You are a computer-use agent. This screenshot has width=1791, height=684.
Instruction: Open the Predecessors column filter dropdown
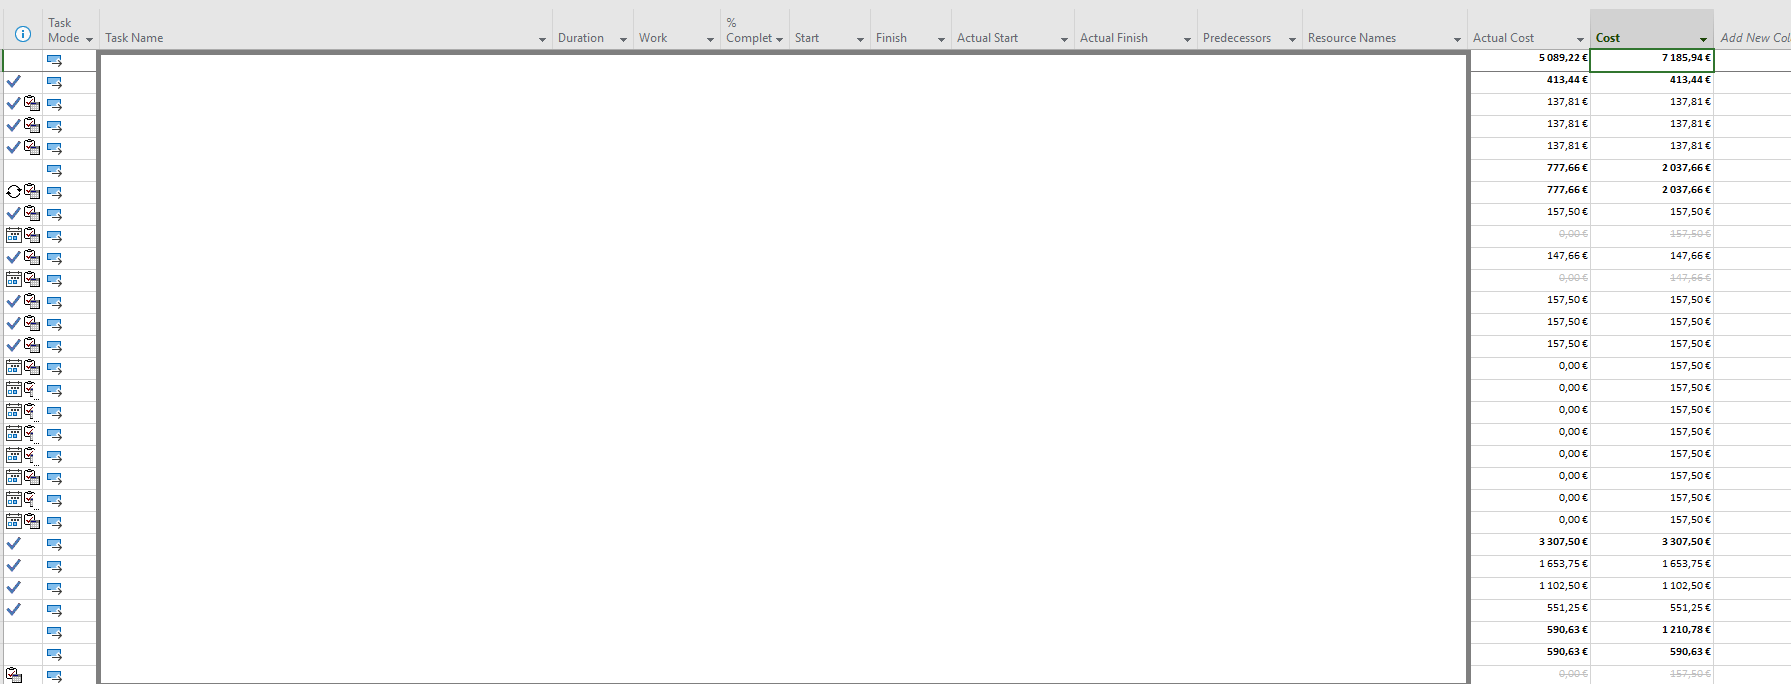pyautogui.click(x=1292, y=40)
